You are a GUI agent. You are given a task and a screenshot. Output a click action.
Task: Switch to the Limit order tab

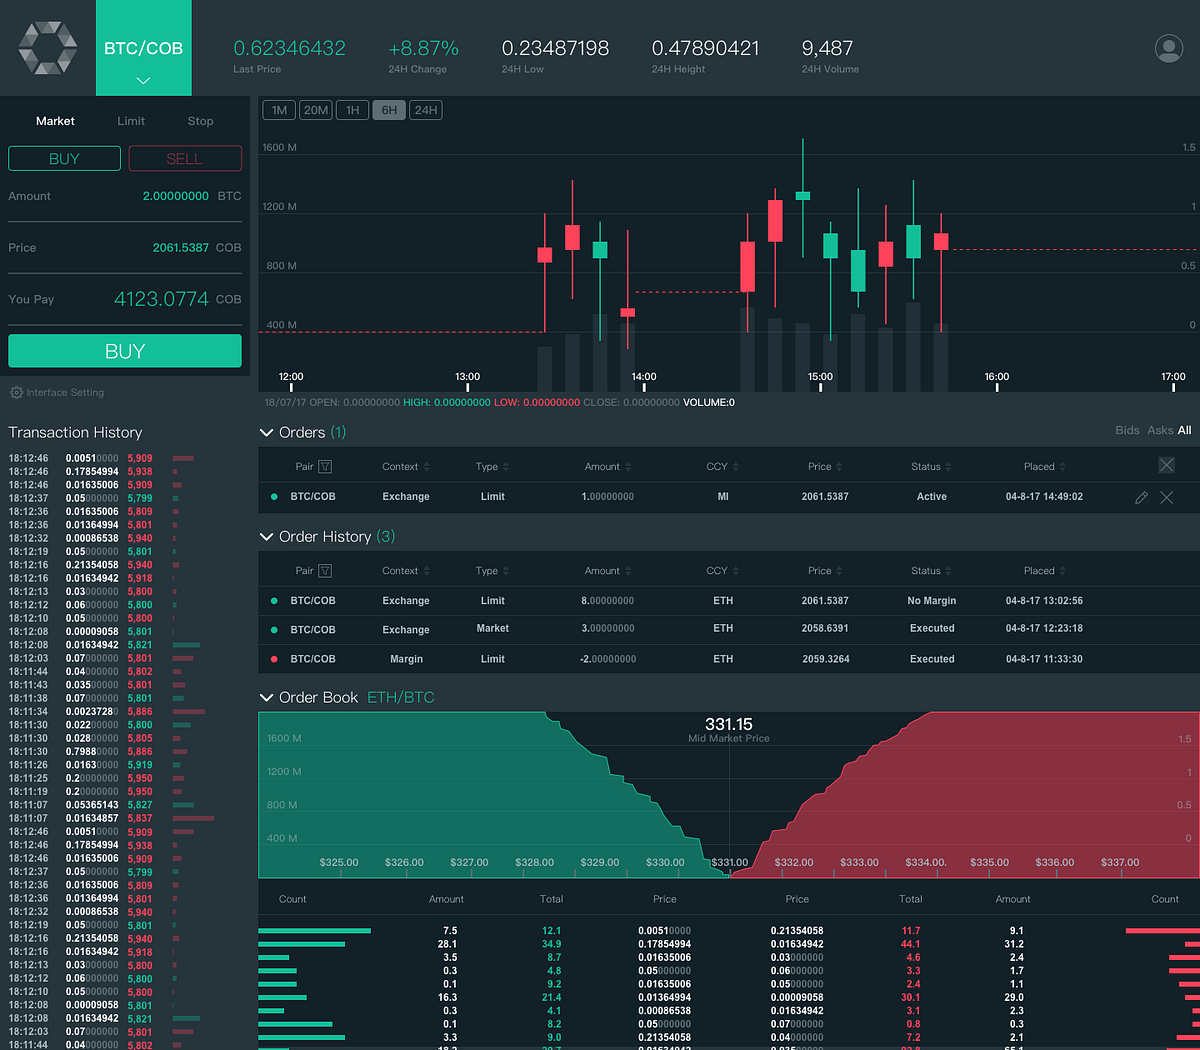pyautogui.click(x=131, y=121)
